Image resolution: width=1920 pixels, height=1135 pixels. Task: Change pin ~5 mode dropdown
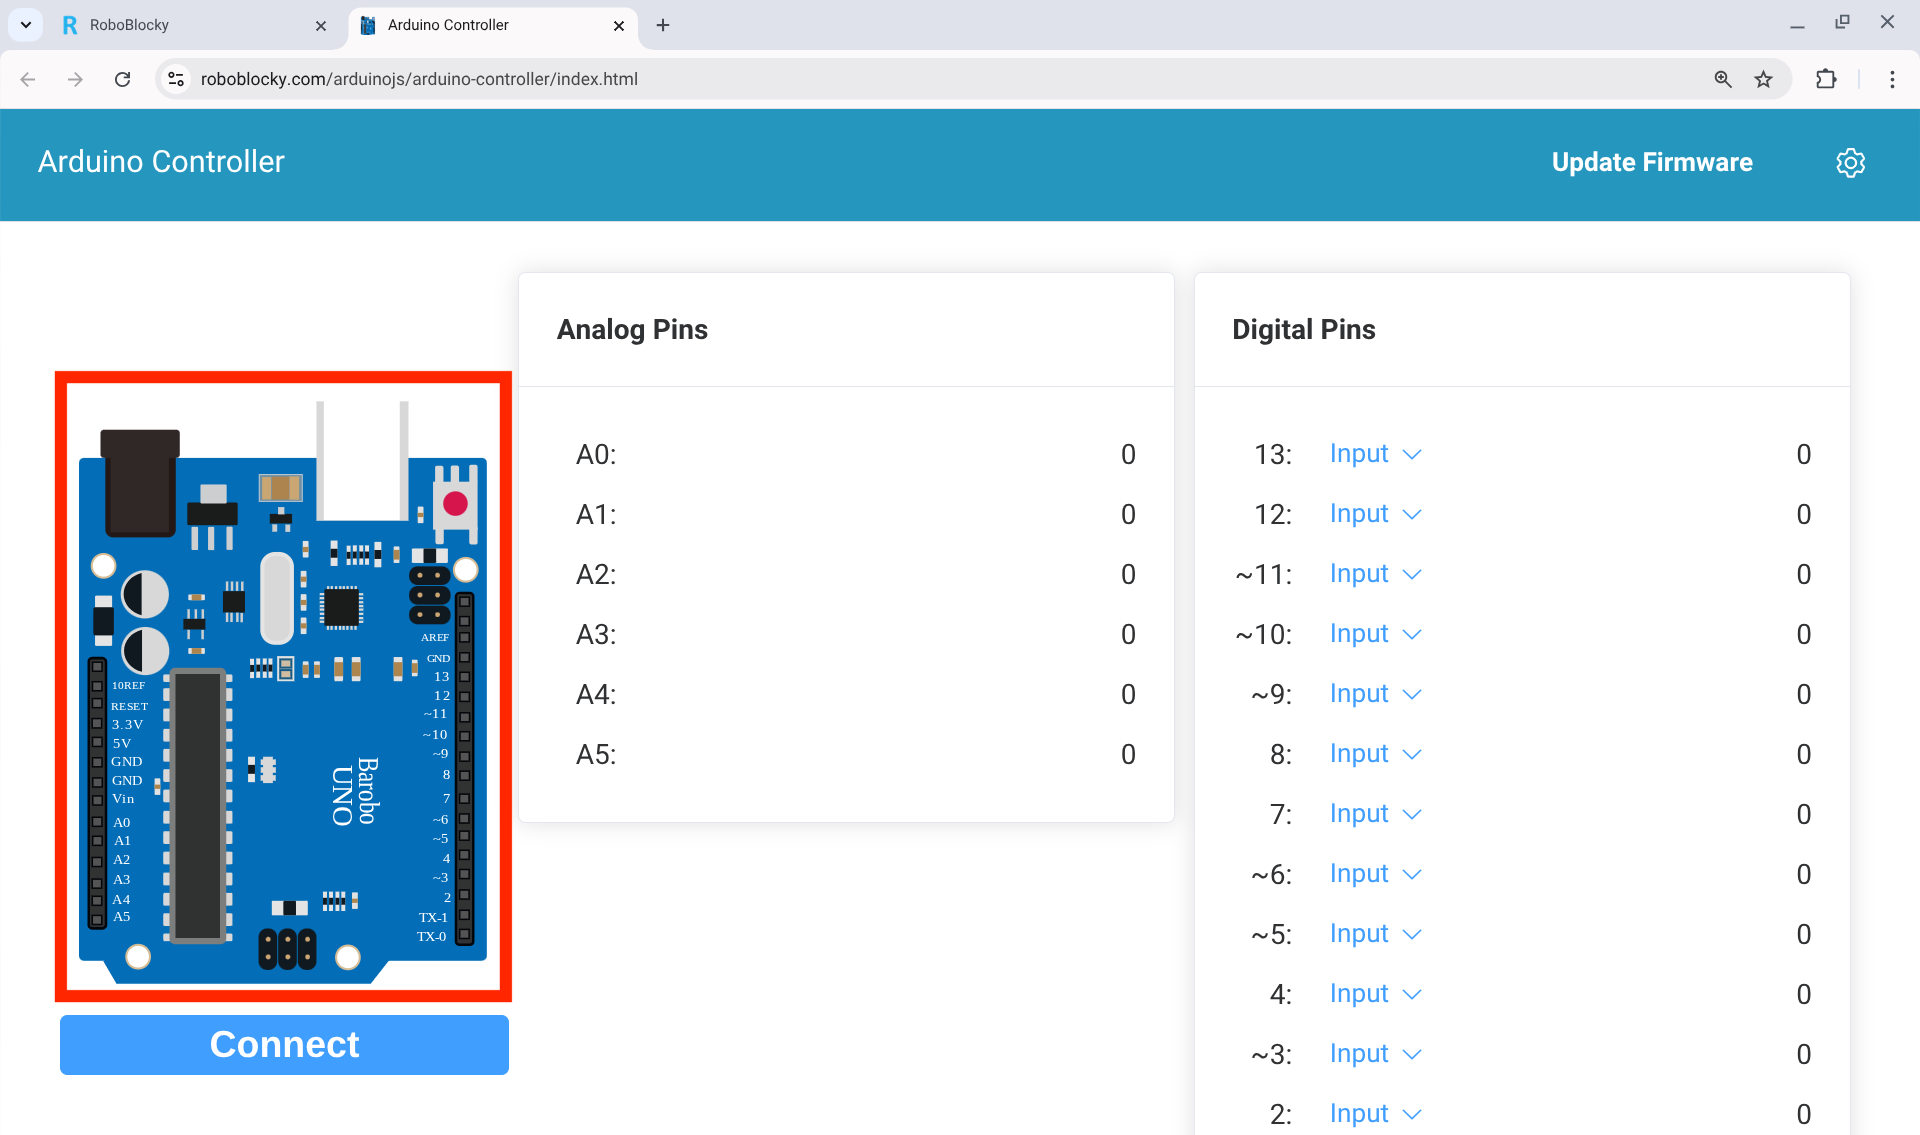(1375, 934)
